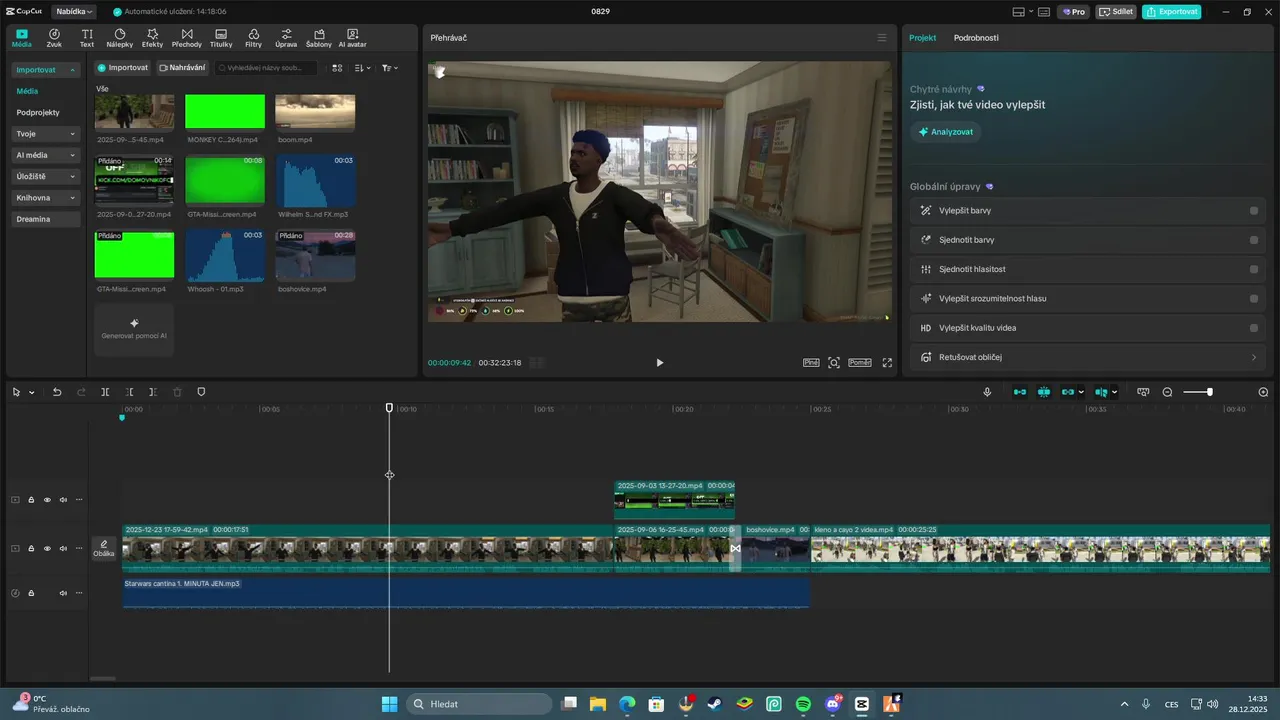Viewport: 1280px width, 720px height.
Task: Toggle the Vylepšit barvy checkbox
Action: point(1254,211)
